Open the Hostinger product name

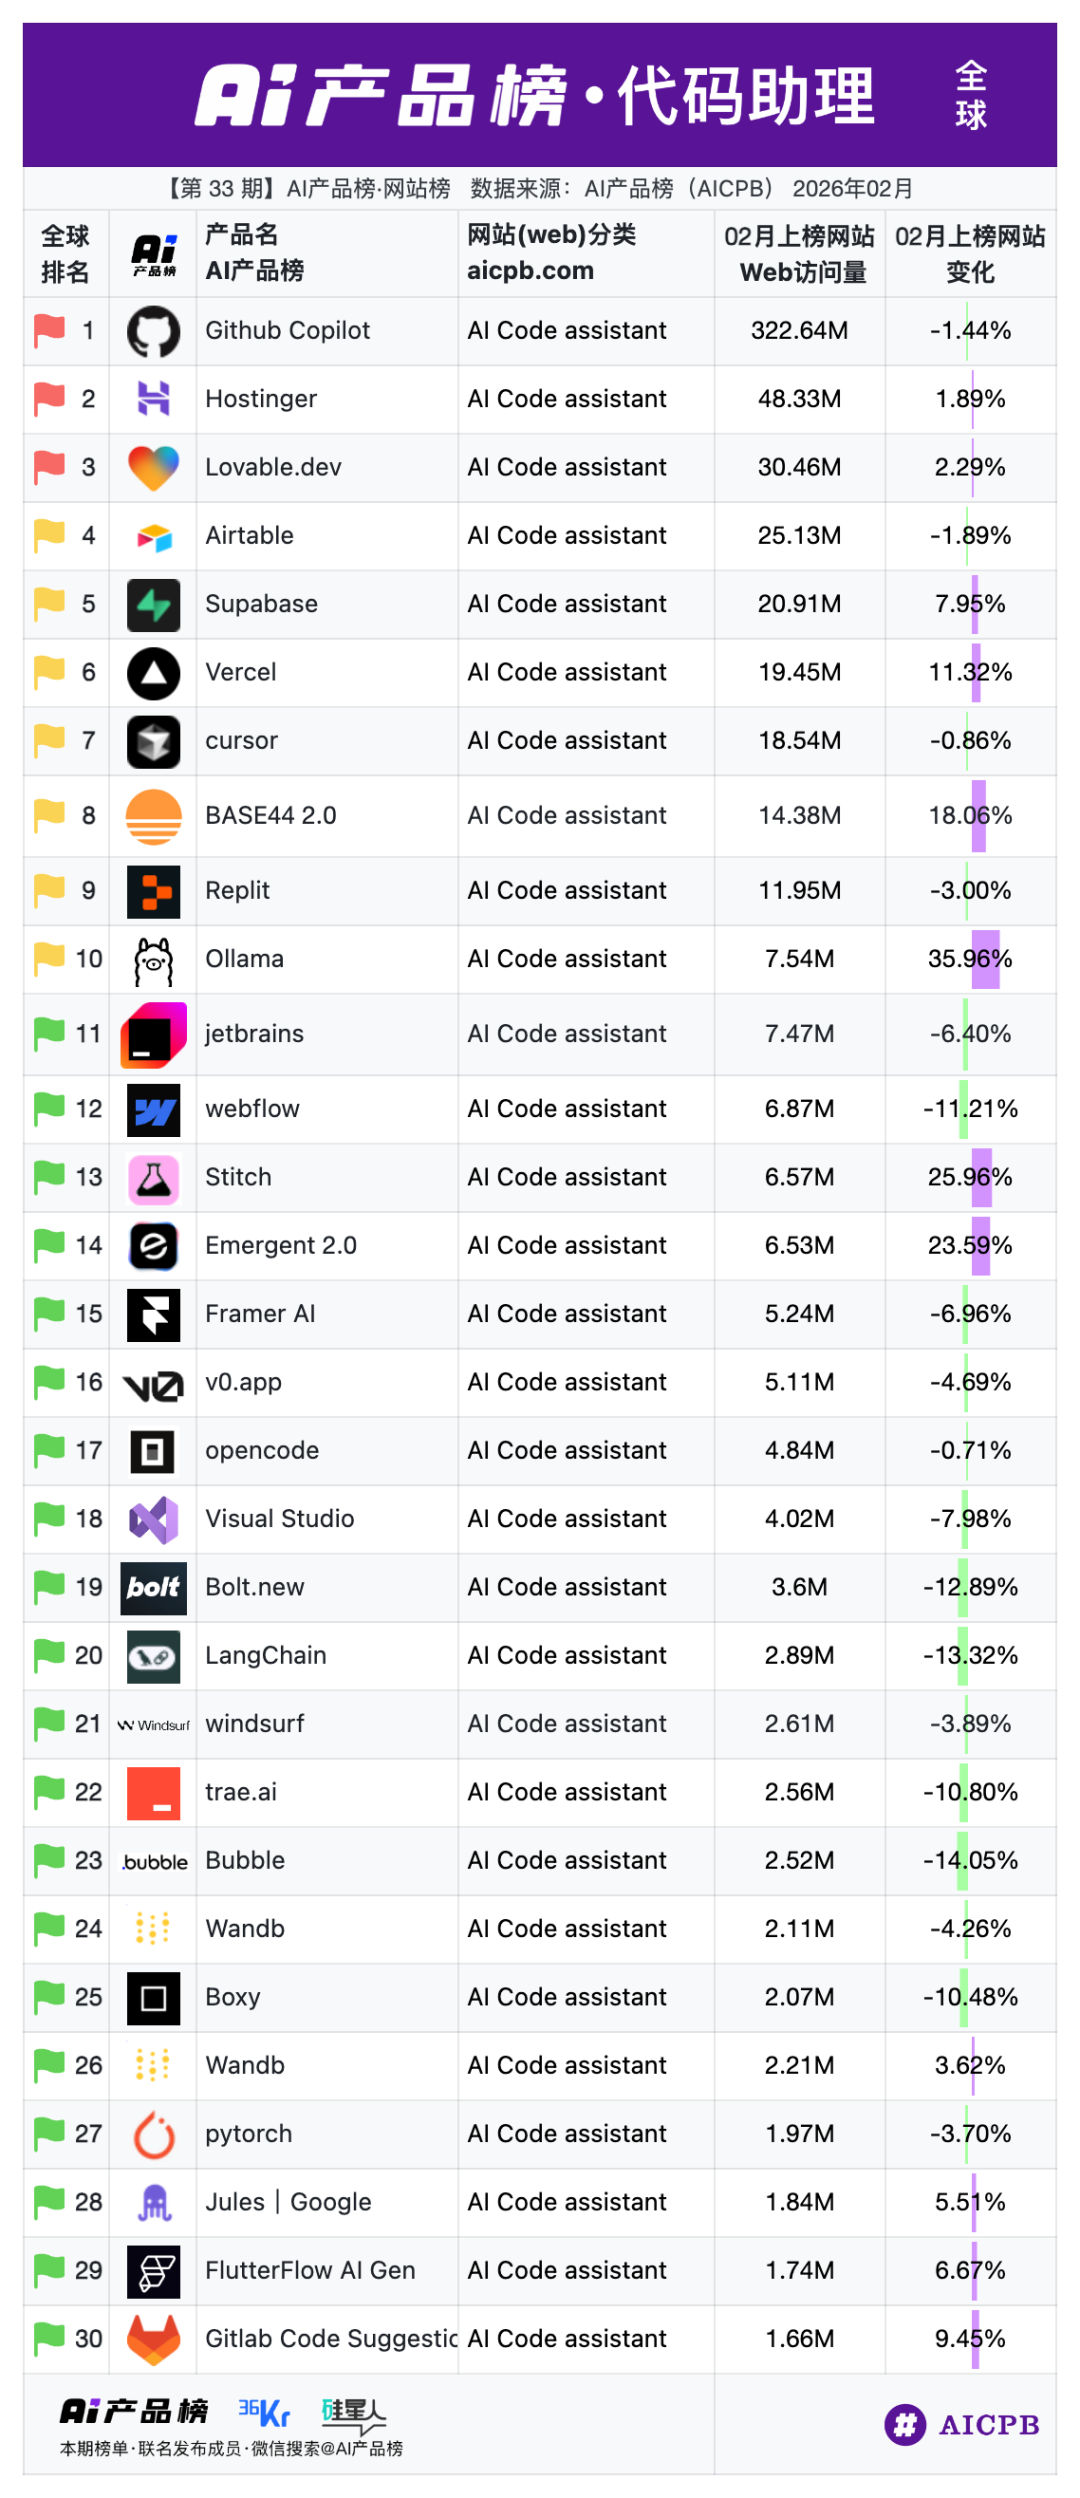point(261,399)
